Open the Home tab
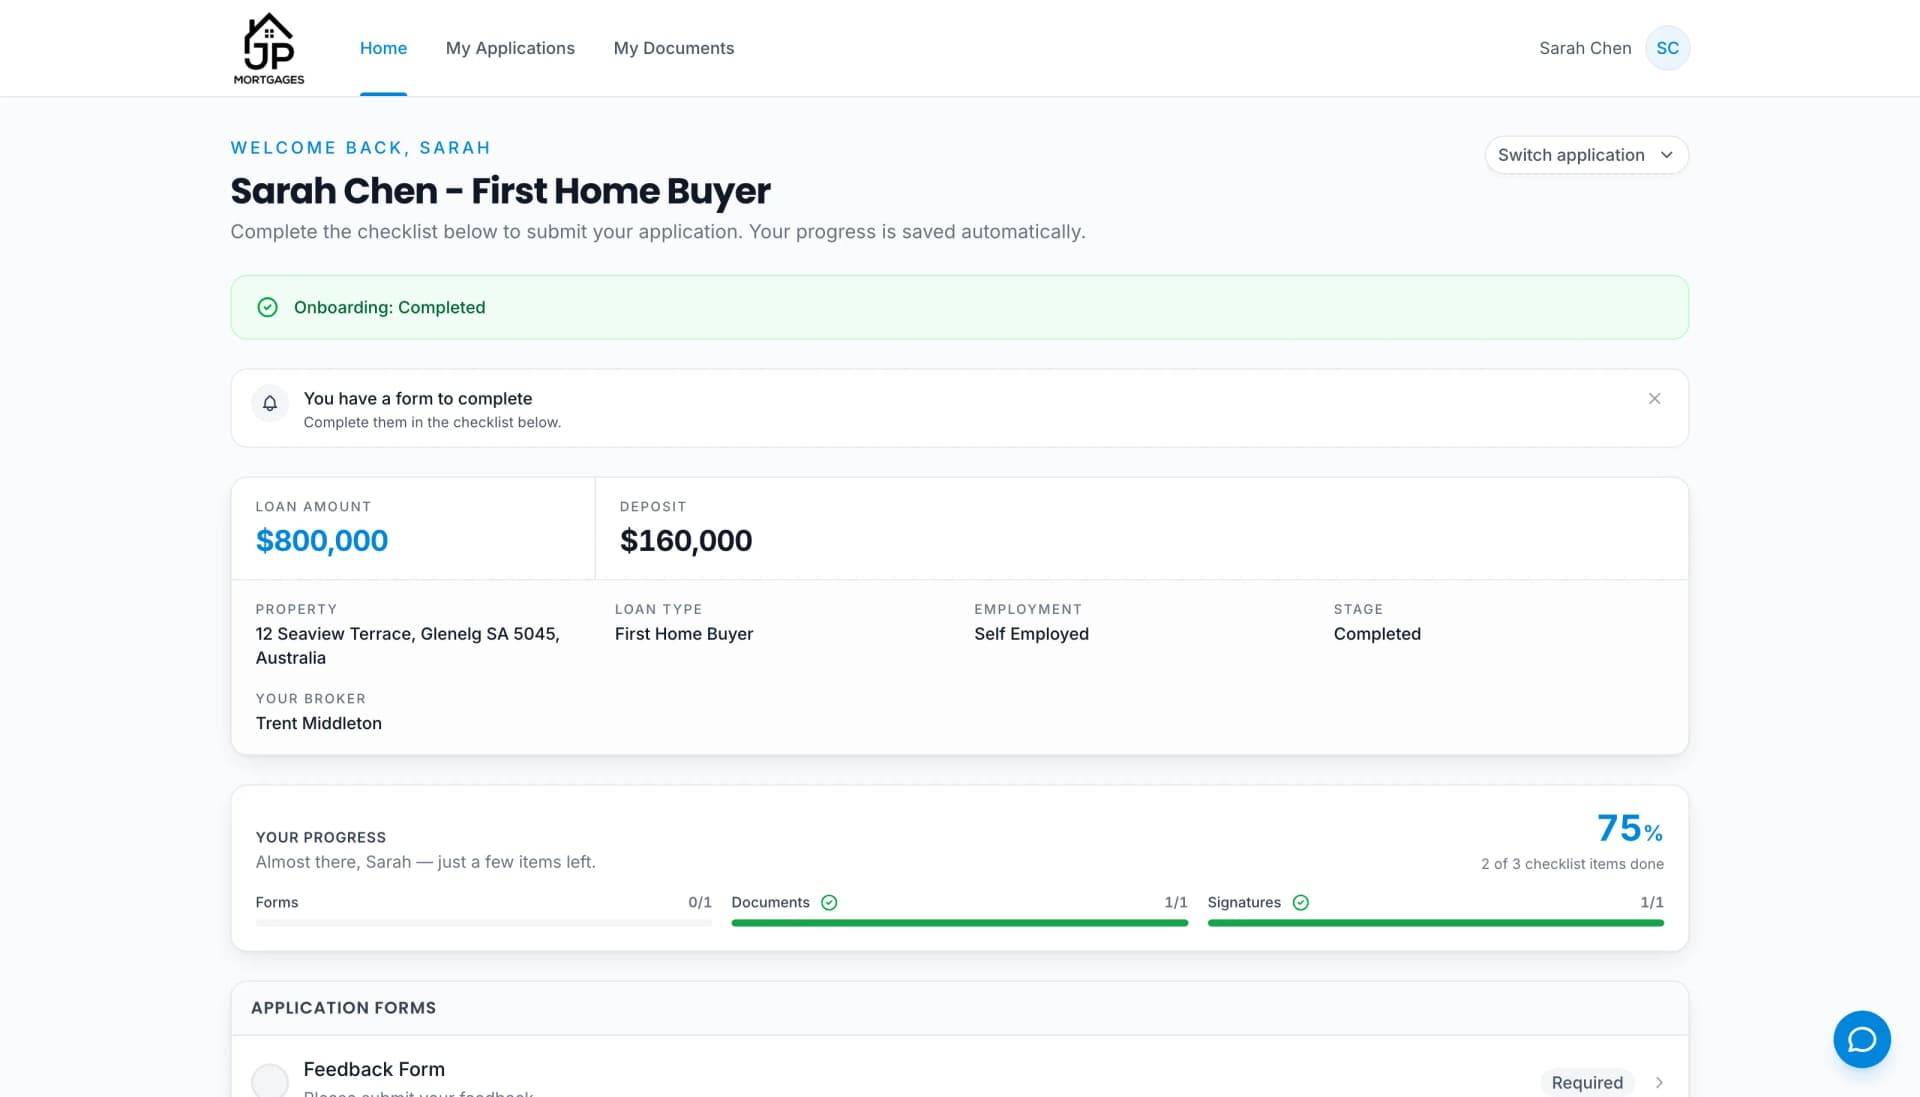 pos(383,48)
